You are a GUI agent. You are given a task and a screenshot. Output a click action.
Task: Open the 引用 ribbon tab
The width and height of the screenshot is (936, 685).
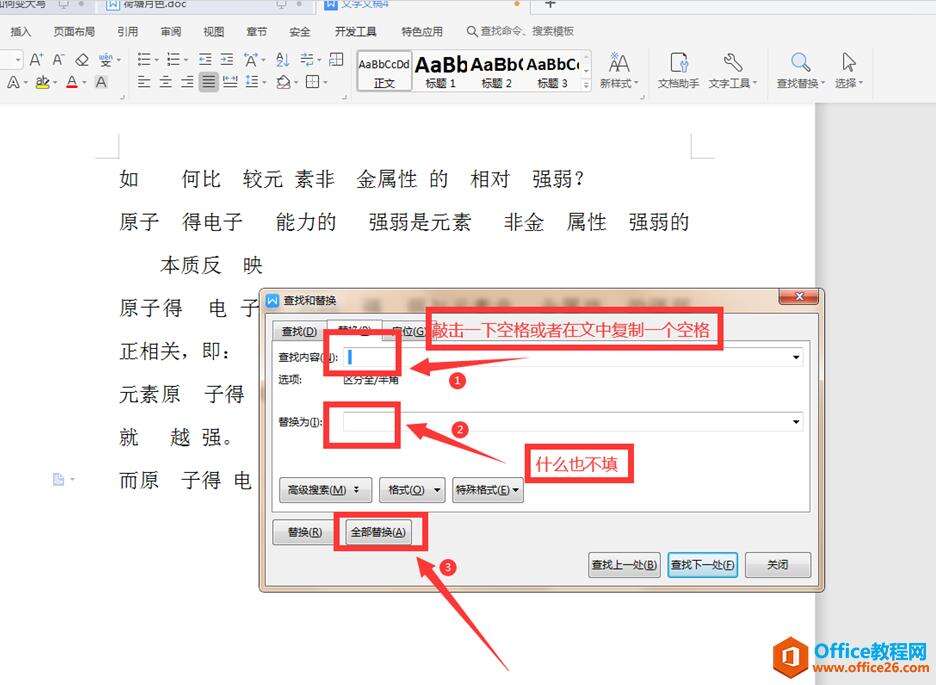click(x=127, y=32)
